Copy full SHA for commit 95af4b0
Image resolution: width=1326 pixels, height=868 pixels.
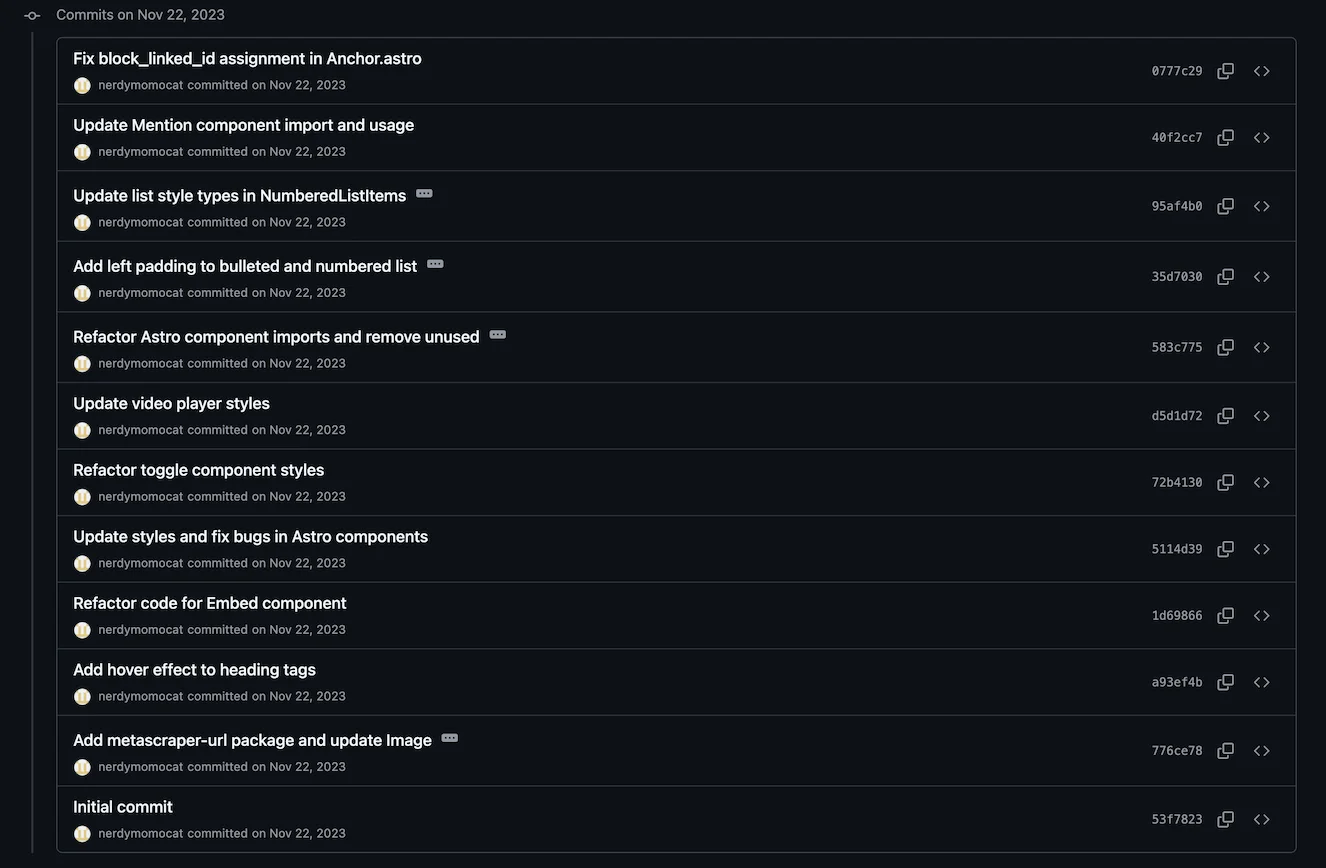coord(1225,206)
